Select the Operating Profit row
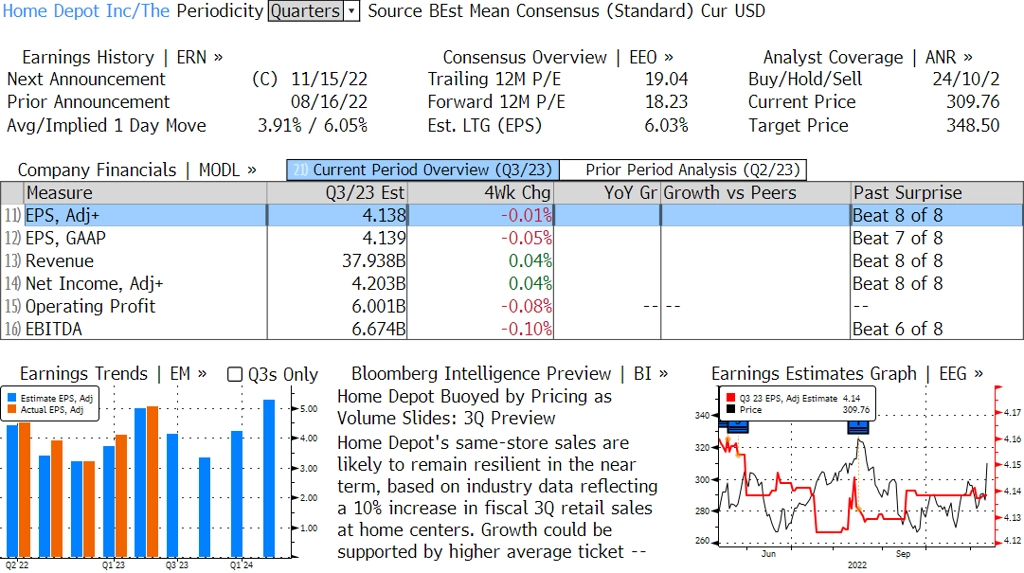Screen dimensions: 1024x573 coord(512,306)
